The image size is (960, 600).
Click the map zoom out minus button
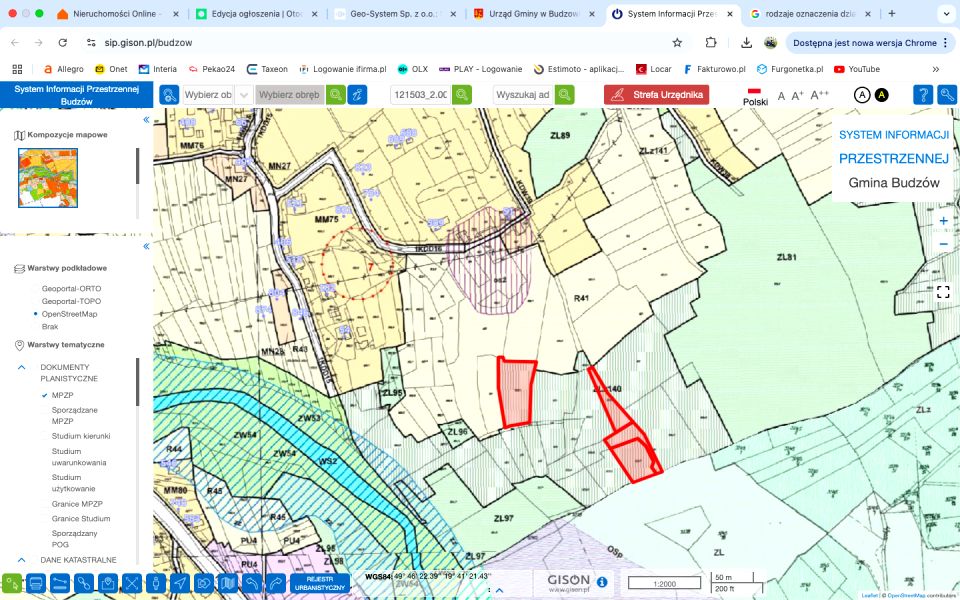[x=943, y=244]
